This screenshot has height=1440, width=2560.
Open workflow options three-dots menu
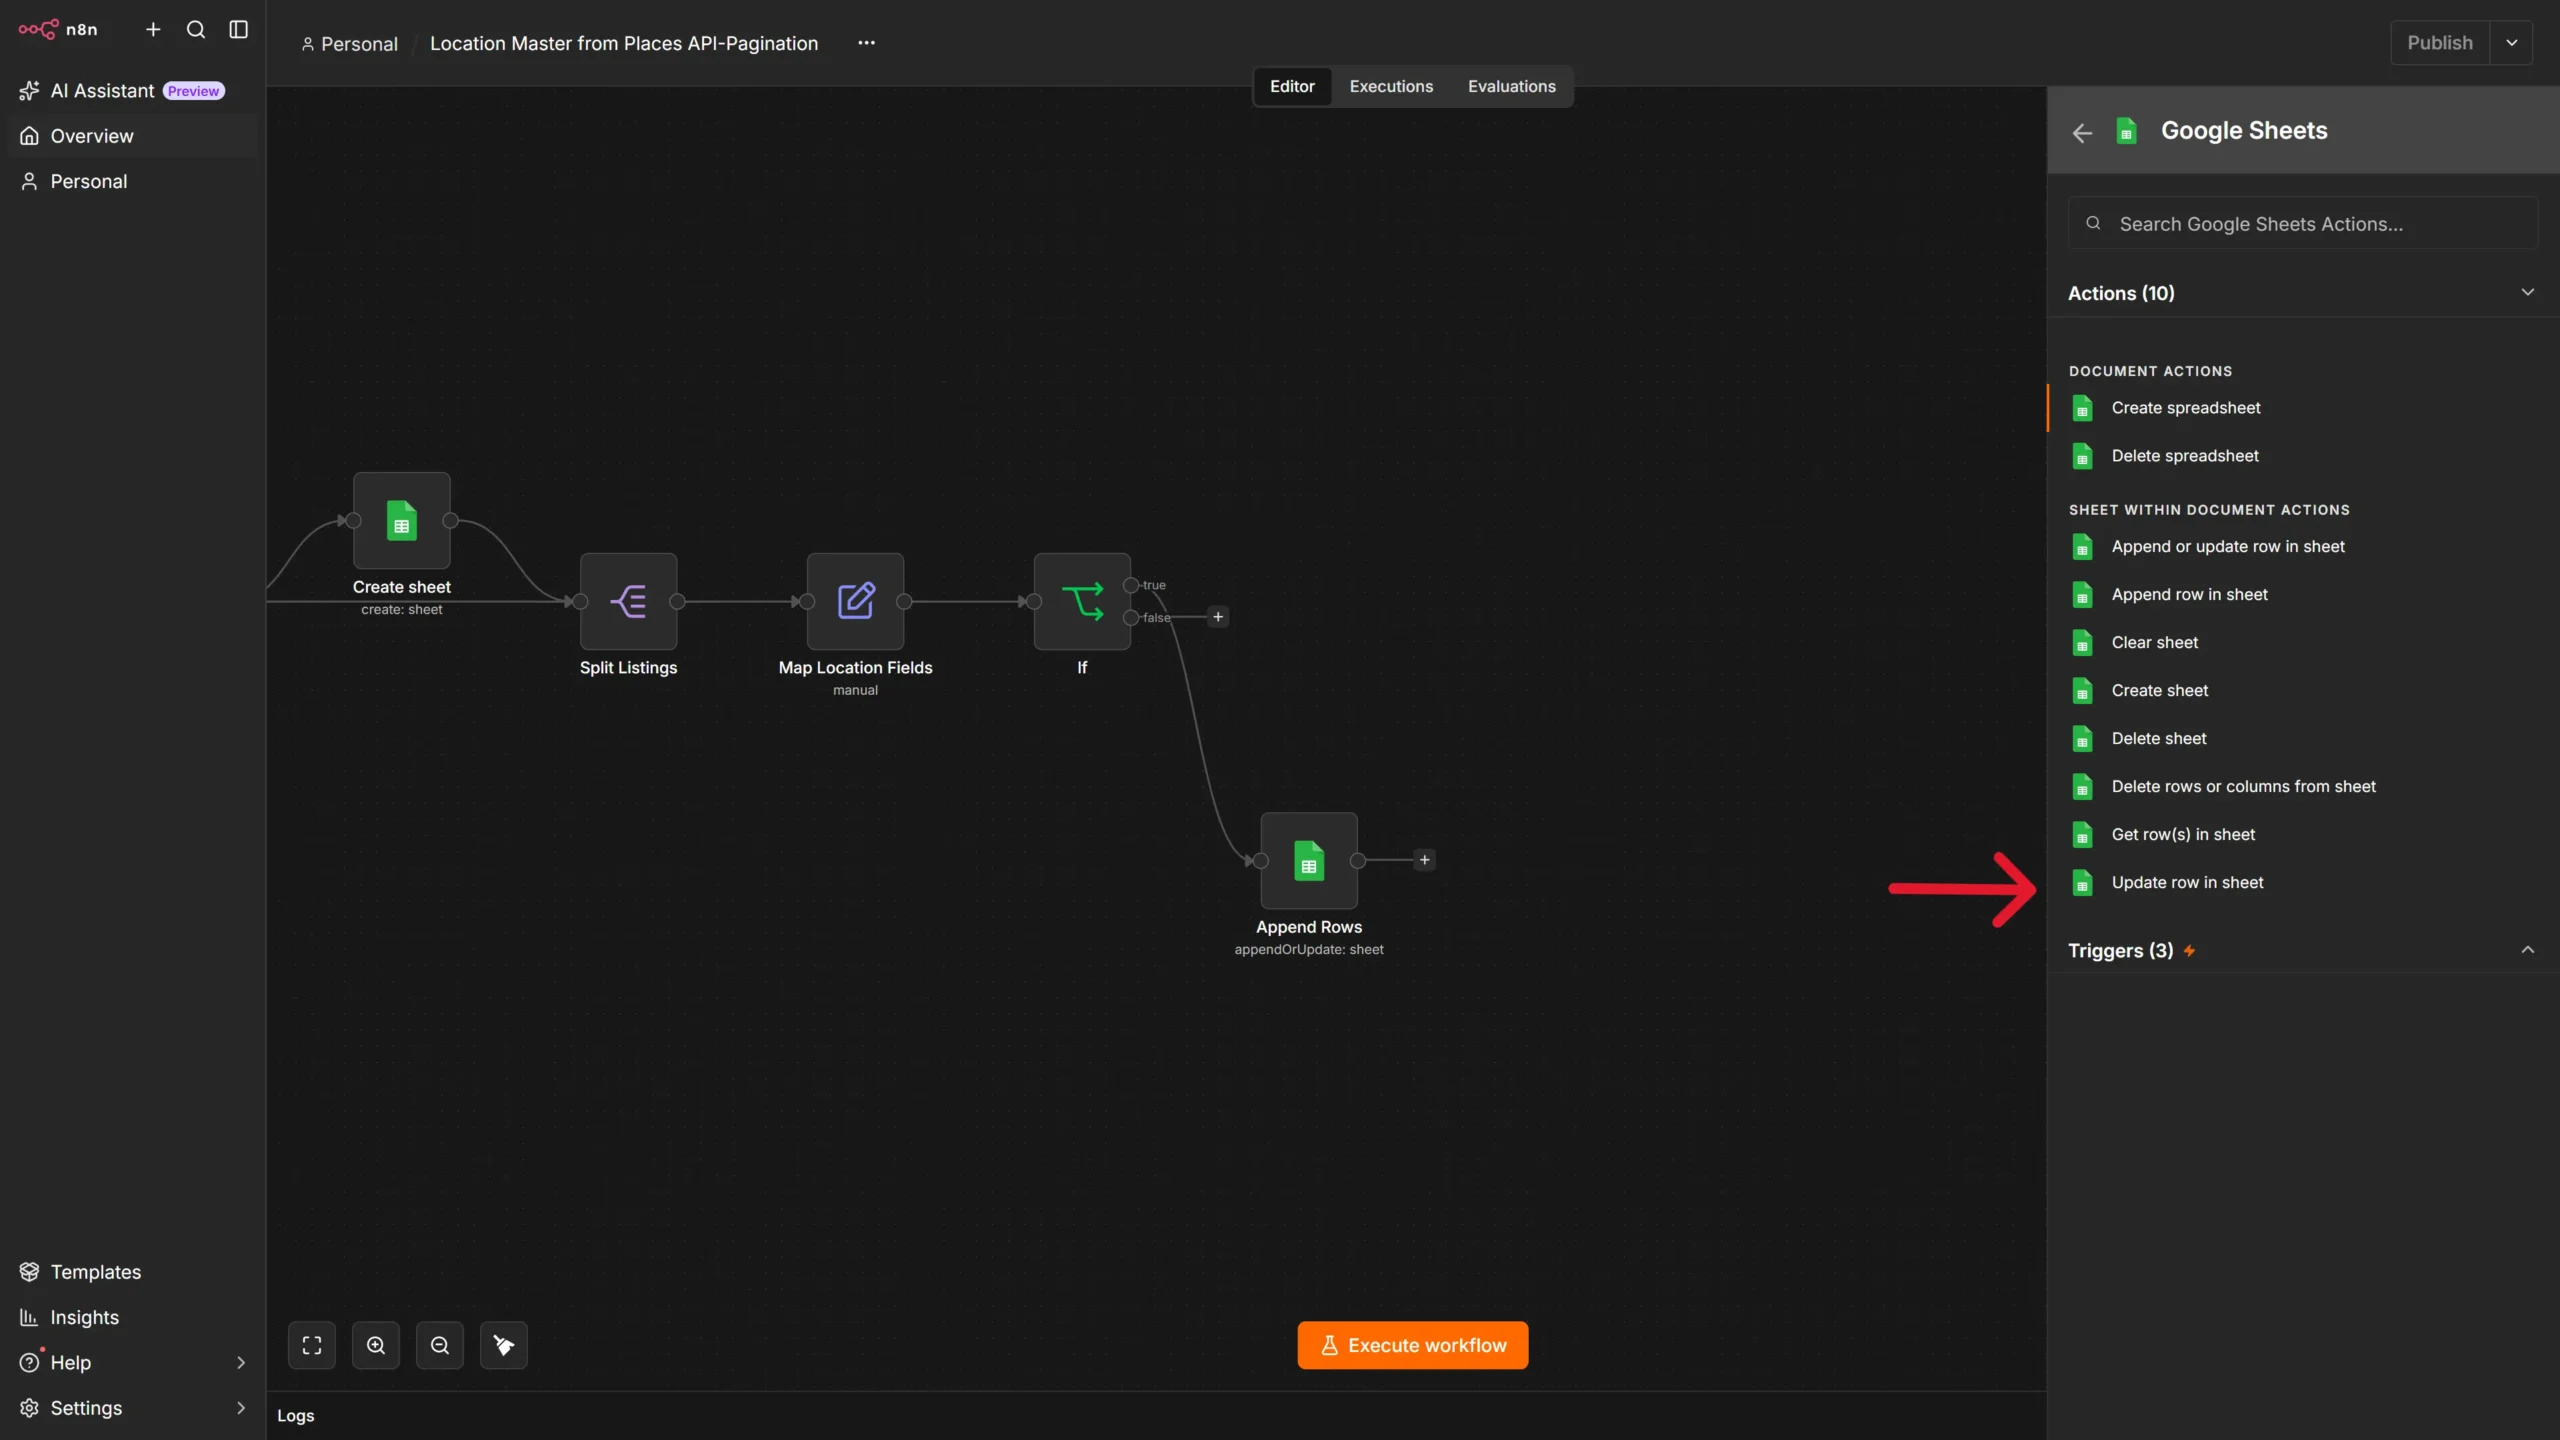pos(866,43)
